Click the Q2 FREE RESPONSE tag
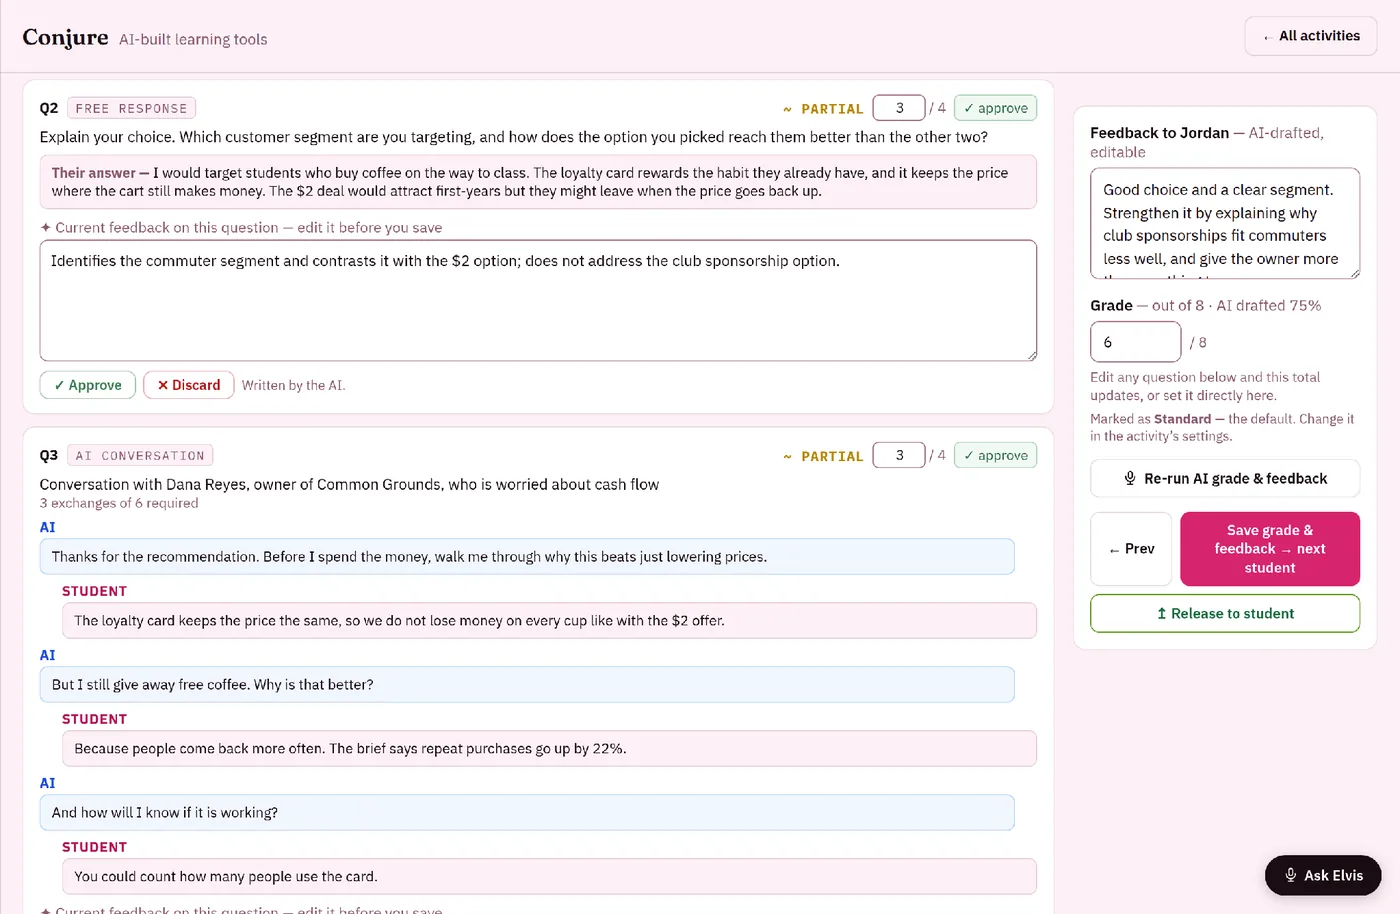1400x914 pixels. [x=131, y=108]
